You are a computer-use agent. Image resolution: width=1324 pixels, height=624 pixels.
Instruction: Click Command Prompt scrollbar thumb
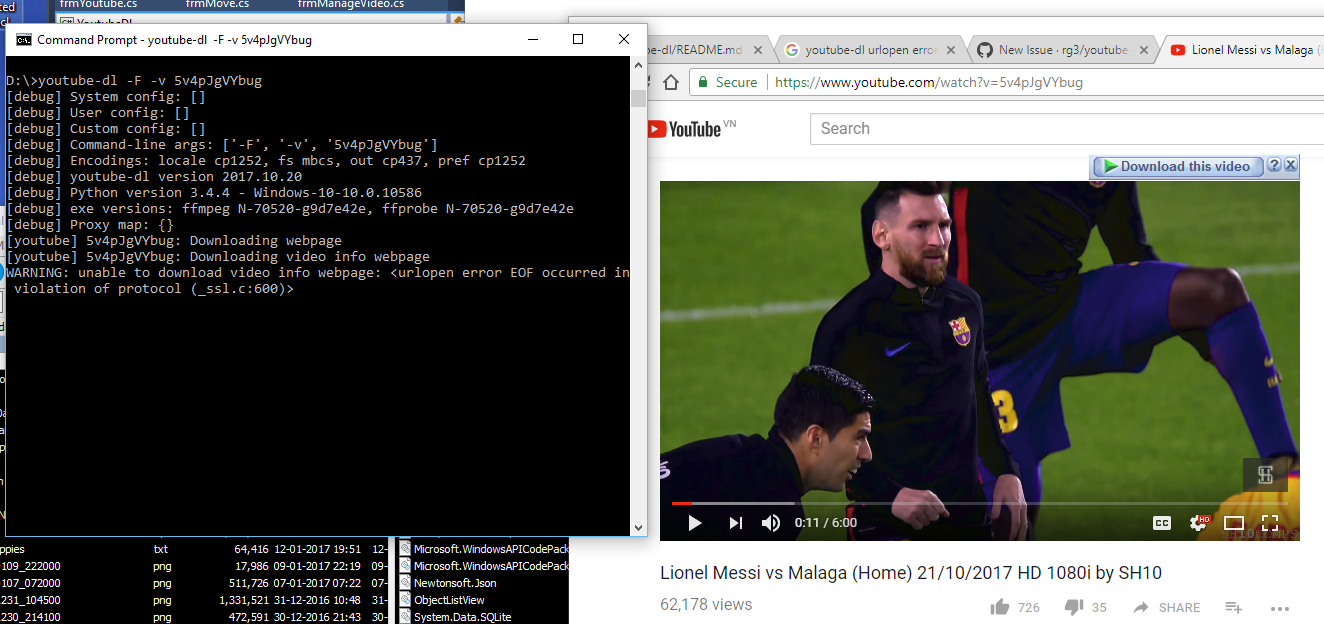(638, 97)
